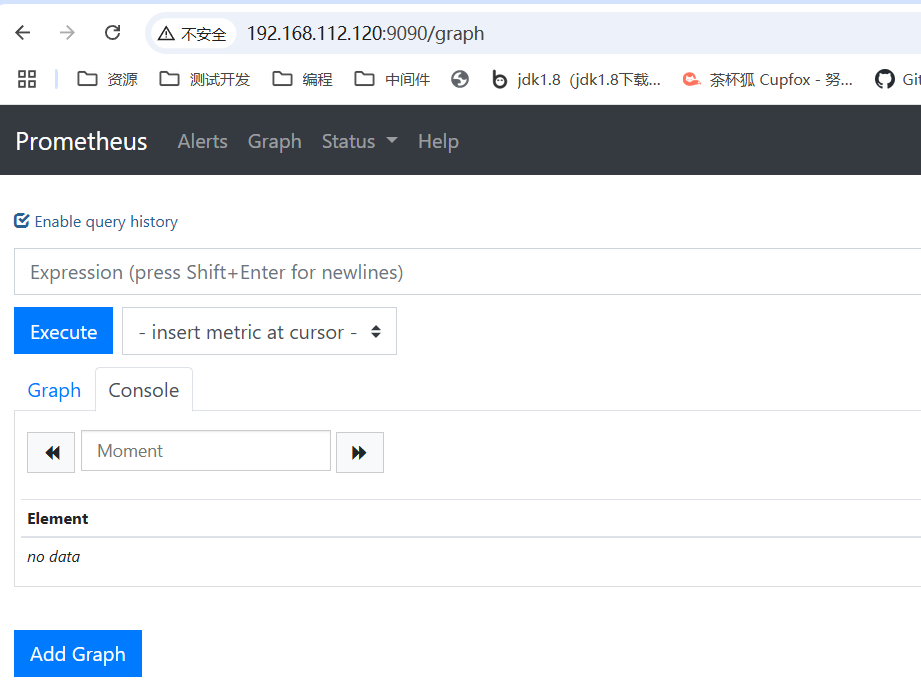The height and width of the screenshot is (695, 921).
Task: Open the Alerts page in navbar
Action: [x=203, y=141]
